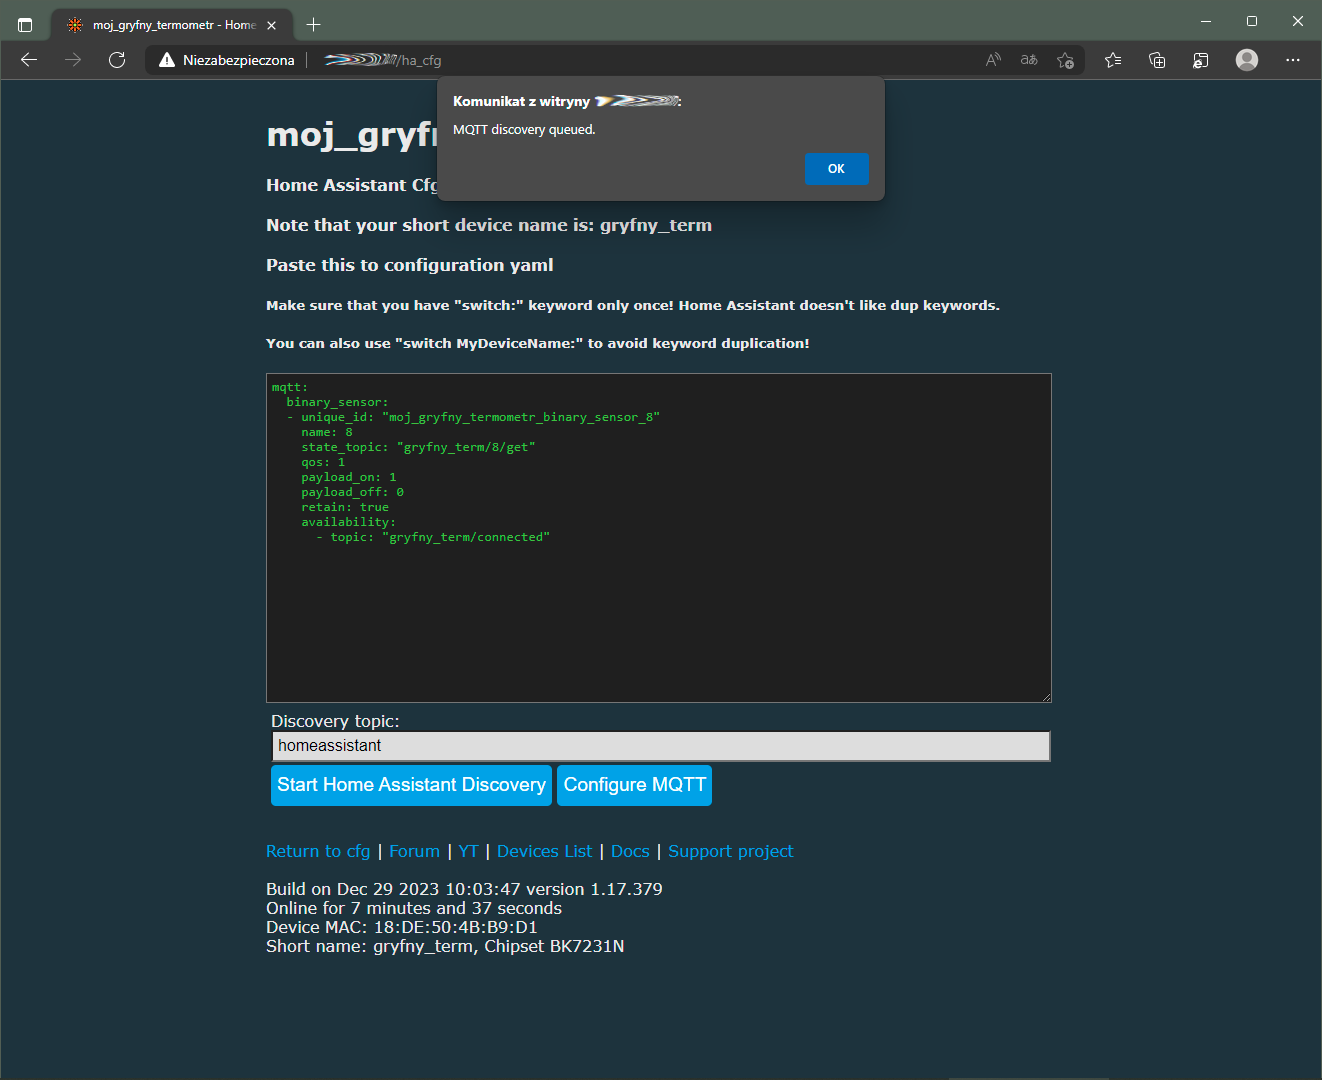Open the tab actions menu icon
Viewport: 1322px width, 1080px height.
tap(25, 24)
